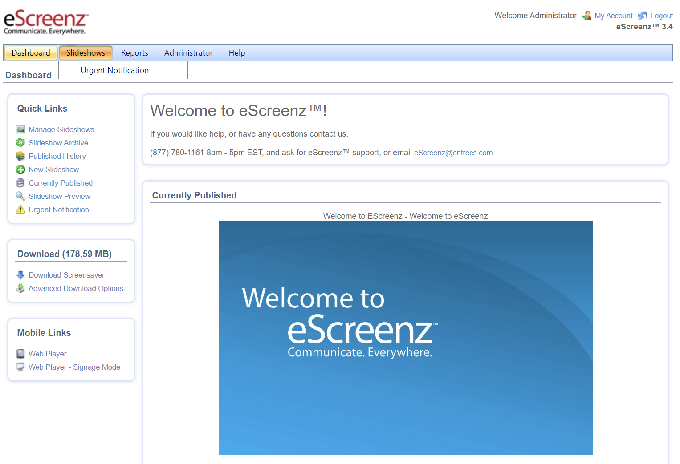Click the 'Welcome to EScreenz - Welcome to eScreenz' caption
This screenshot has height=464, width=680.
[x=405, y=216]
